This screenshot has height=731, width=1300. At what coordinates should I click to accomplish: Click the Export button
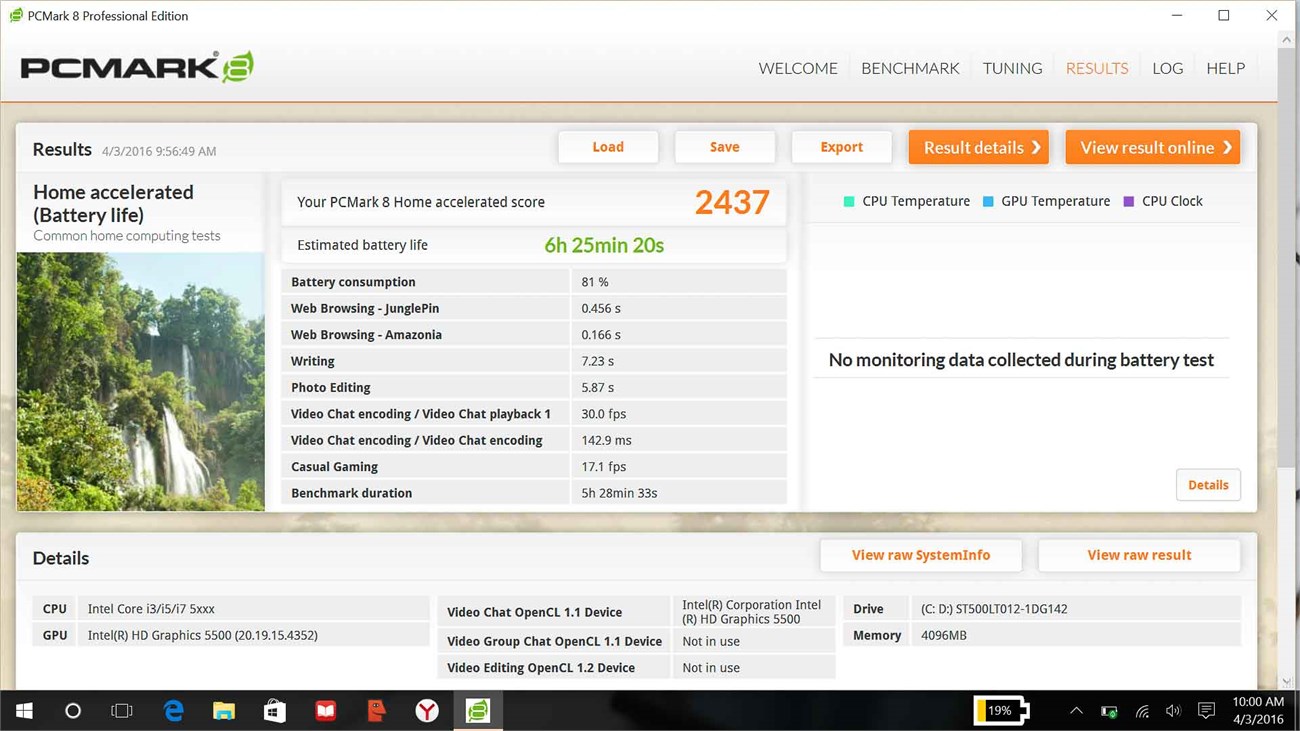tap(841, 146)
